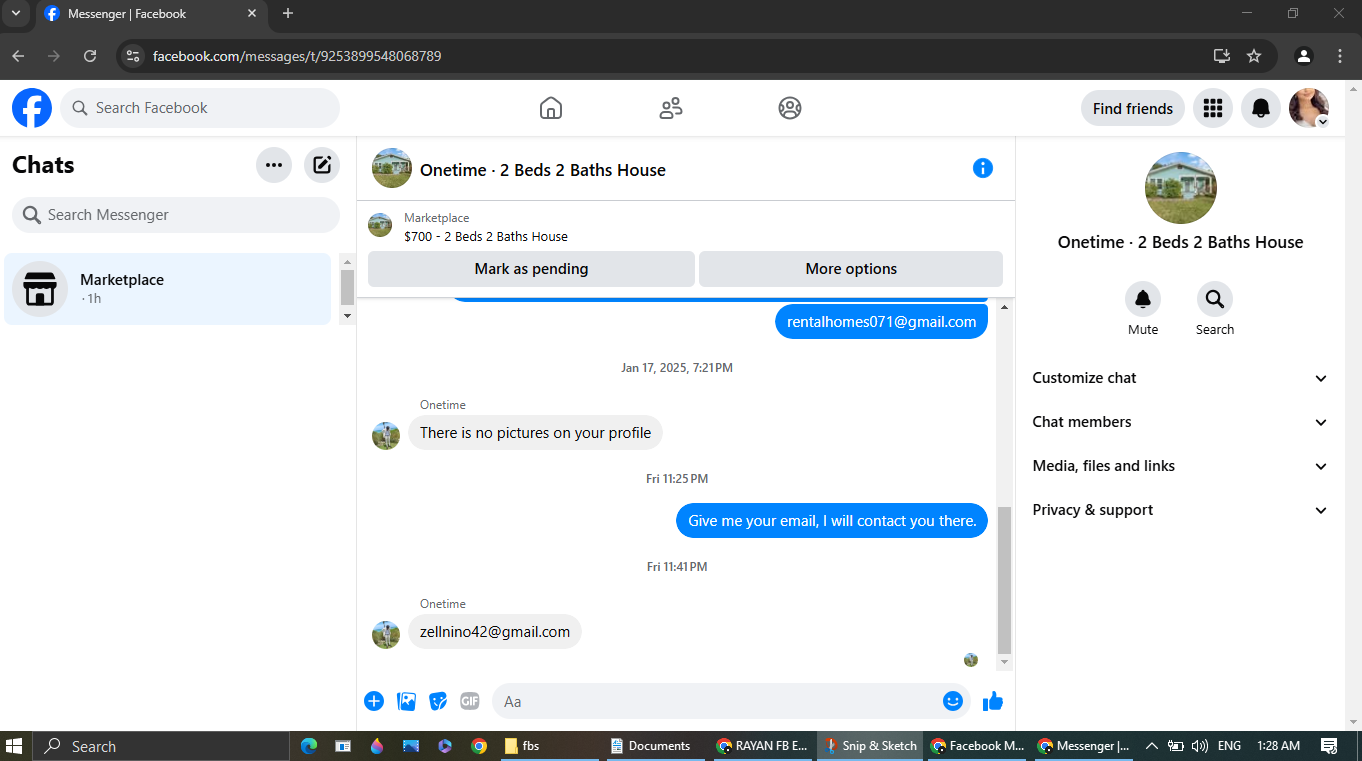The image size is (1362, 761).
Task: Choose a GIF icon
Action: point(470,701)
